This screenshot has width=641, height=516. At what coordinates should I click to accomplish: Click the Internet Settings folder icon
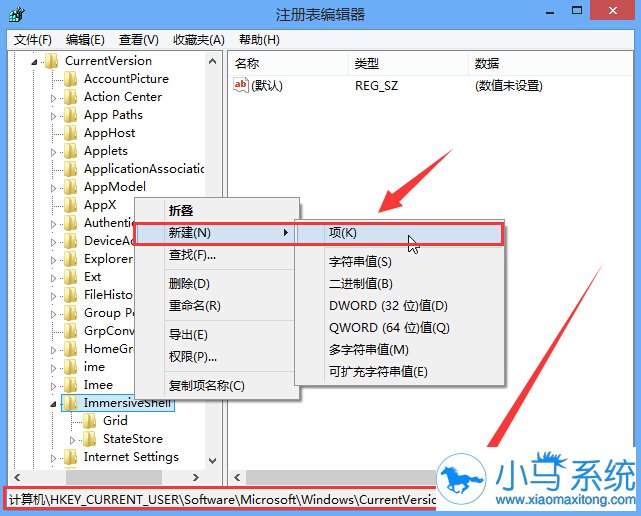click(70, 457)
